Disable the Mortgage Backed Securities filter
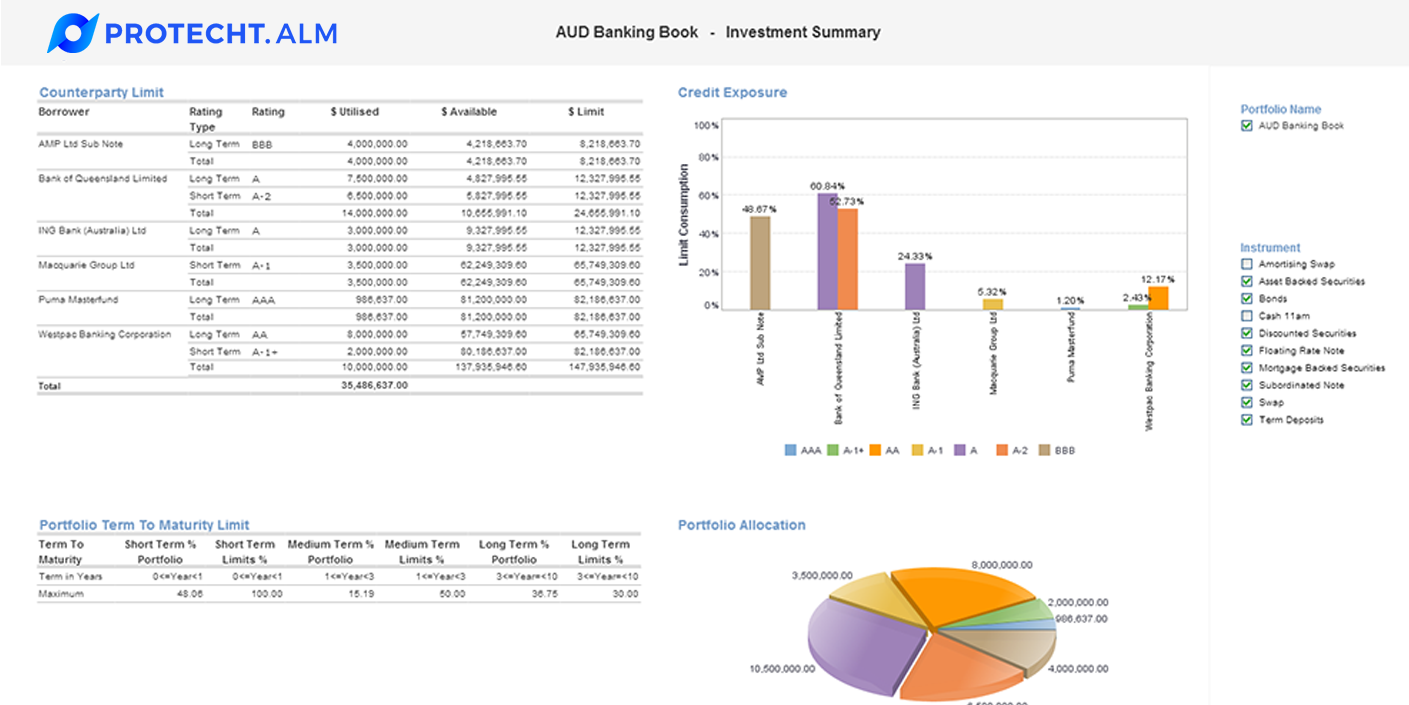The width and height of the screenshot is (1409, 705). 1246,368
